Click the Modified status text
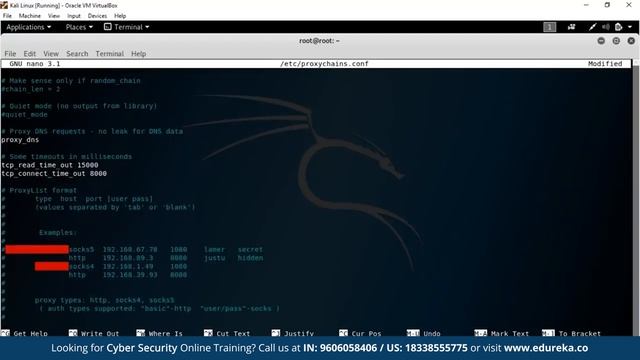The image size is (640, 360). (x=605, y=64)
